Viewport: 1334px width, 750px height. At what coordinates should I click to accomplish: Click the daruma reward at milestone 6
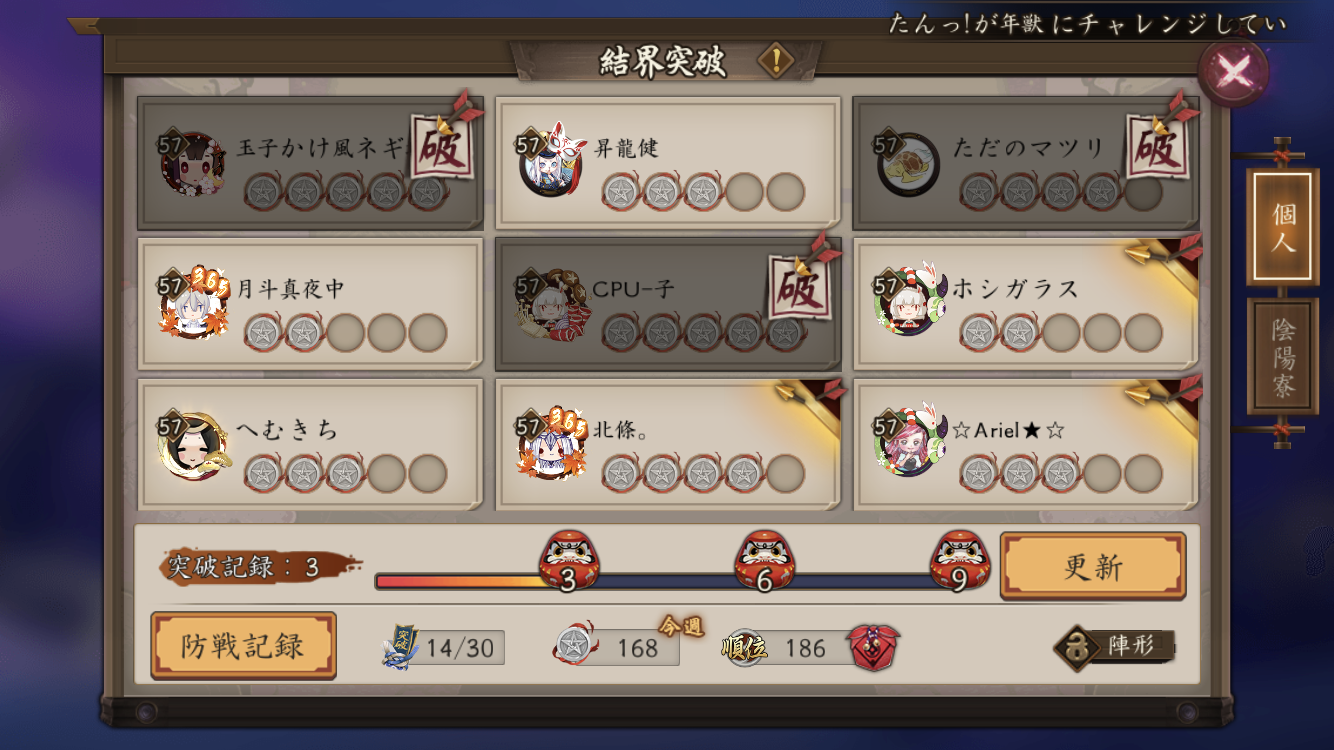point(765,562)
